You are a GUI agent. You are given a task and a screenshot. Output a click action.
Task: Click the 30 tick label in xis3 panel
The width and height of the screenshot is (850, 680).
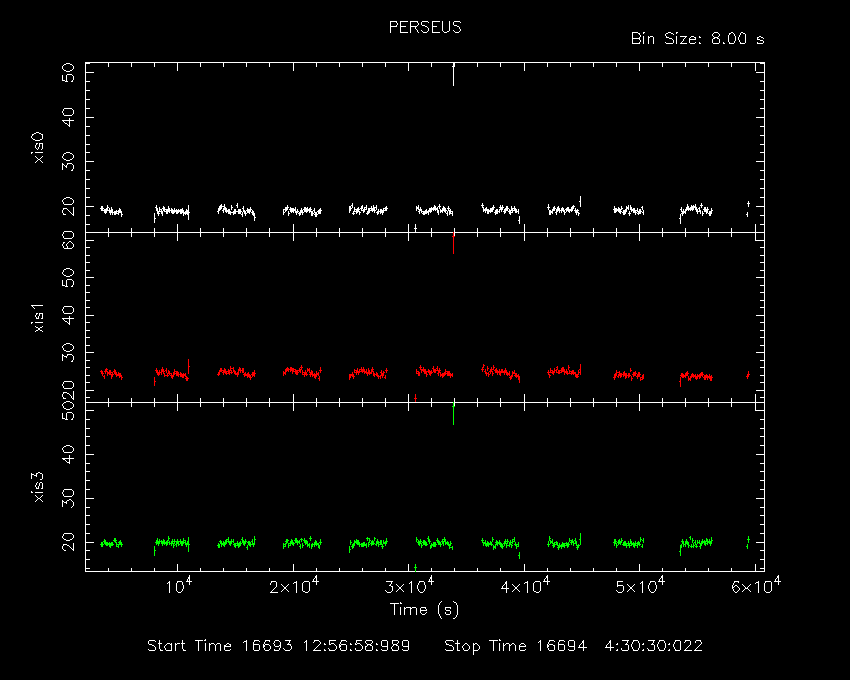point(68,498)
